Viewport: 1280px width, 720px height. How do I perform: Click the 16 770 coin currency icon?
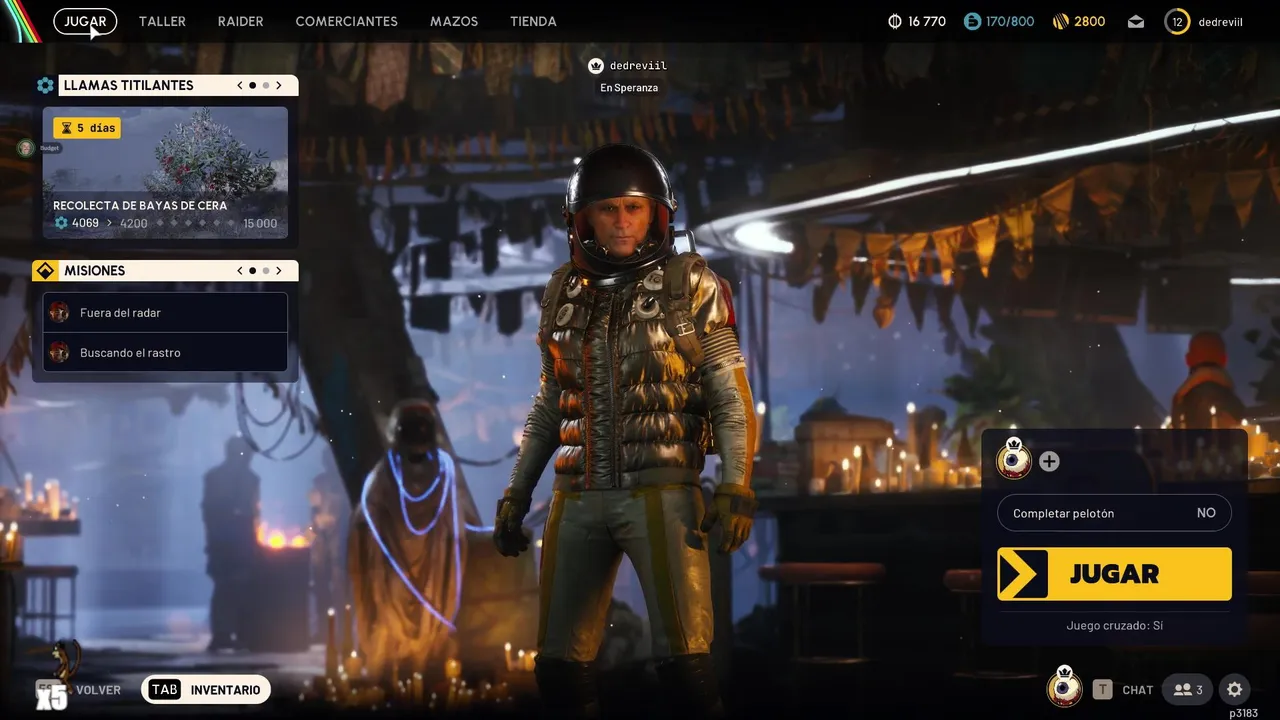click(x=895, y=21)
